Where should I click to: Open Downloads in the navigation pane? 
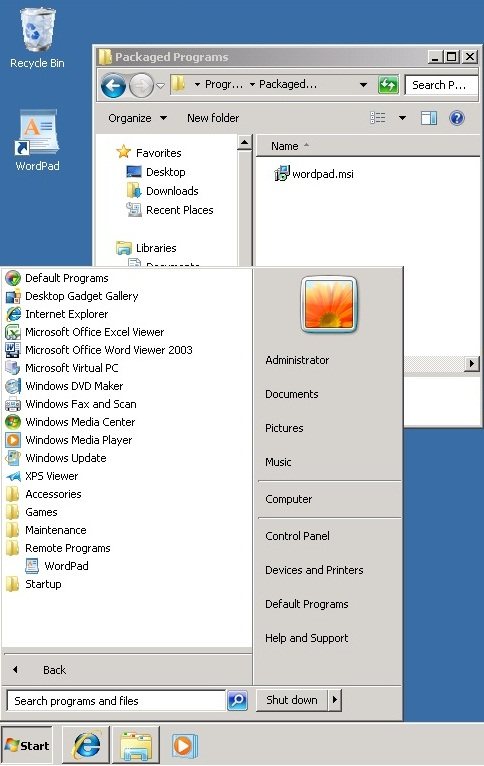click(162, 191)
